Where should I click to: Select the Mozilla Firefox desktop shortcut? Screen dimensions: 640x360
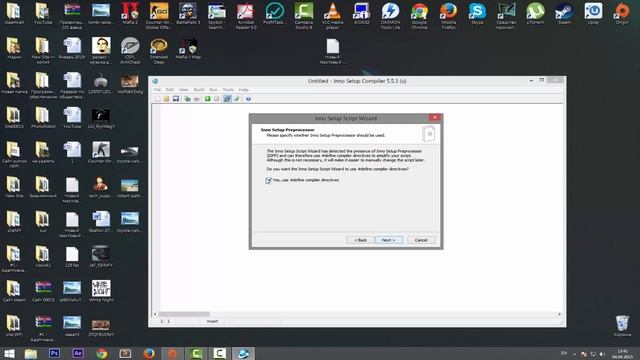[449, 16]
